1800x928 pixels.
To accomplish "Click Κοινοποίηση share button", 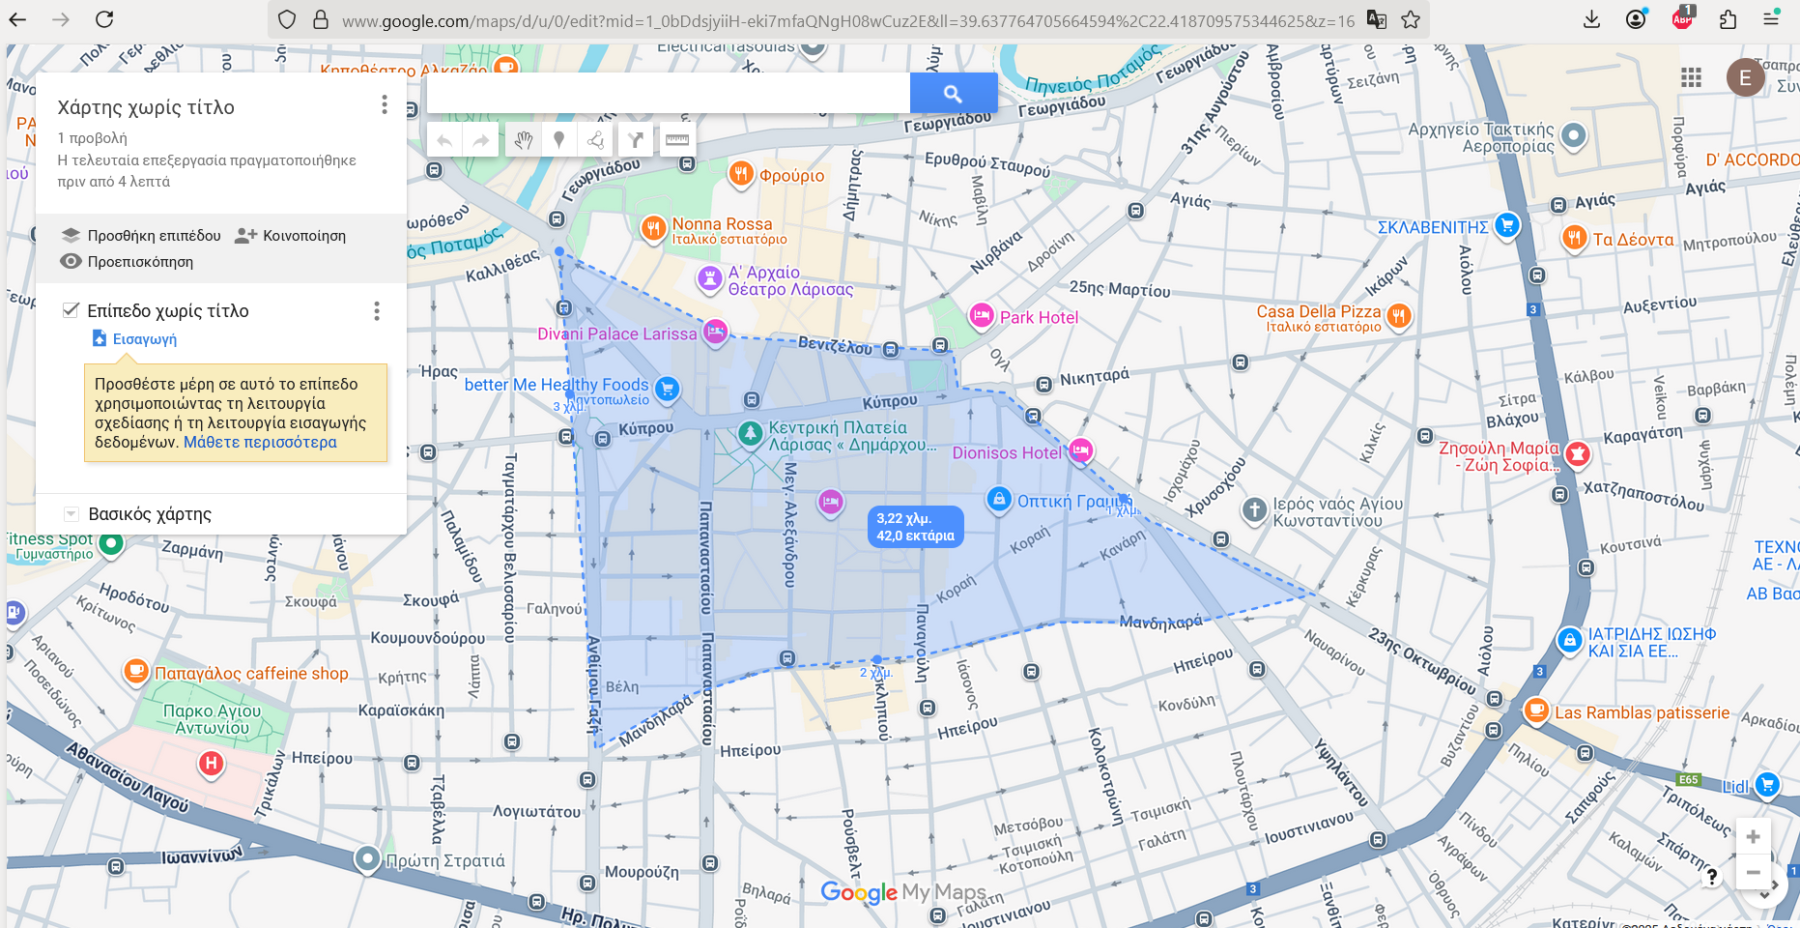I will click(x=290, y=236).
